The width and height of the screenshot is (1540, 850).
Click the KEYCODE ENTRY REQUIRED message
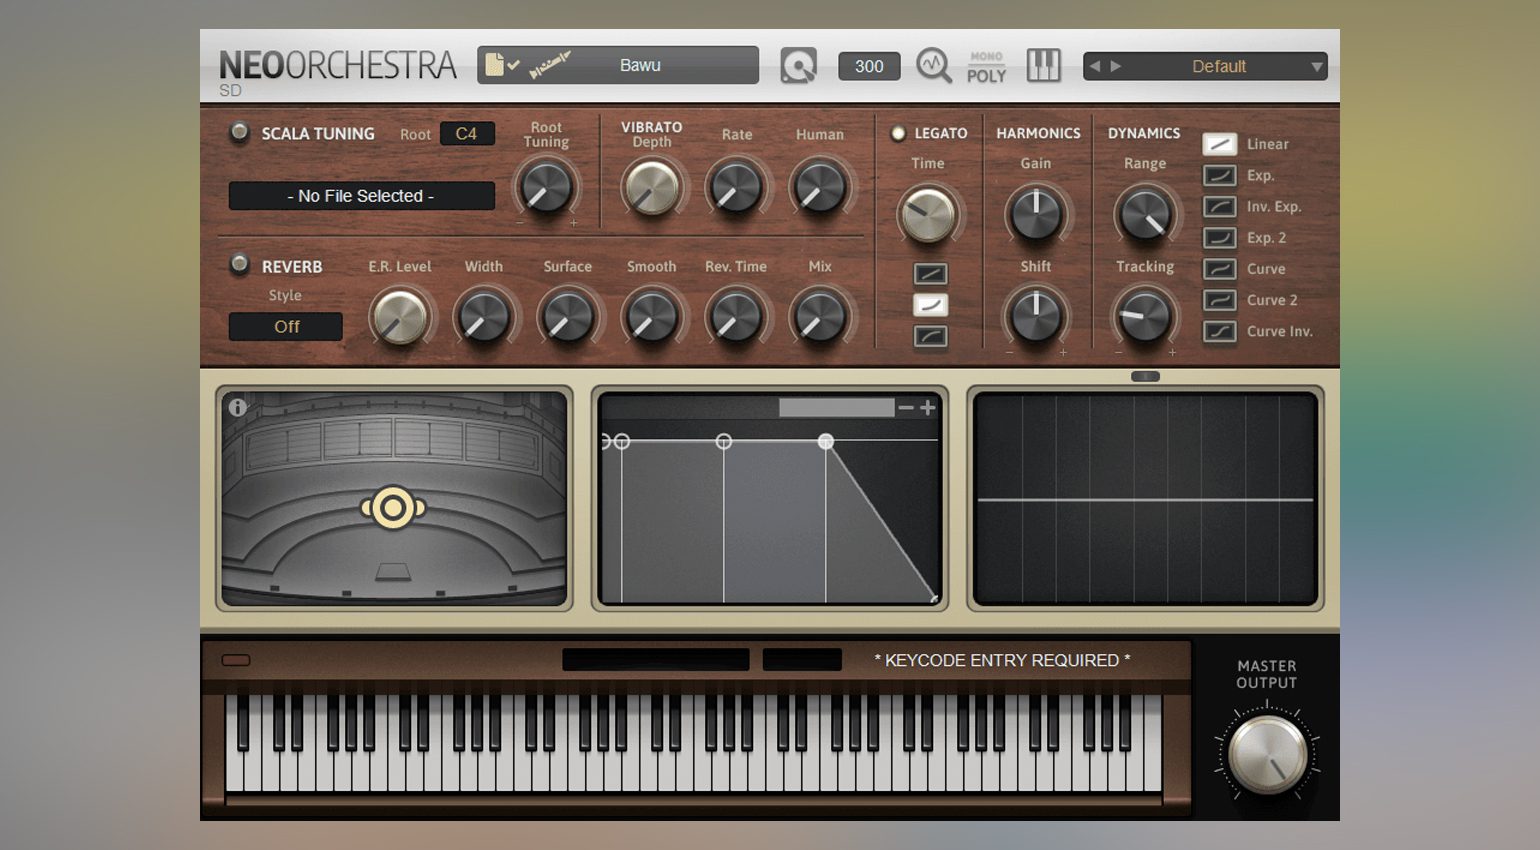[x=1002, y=660]
